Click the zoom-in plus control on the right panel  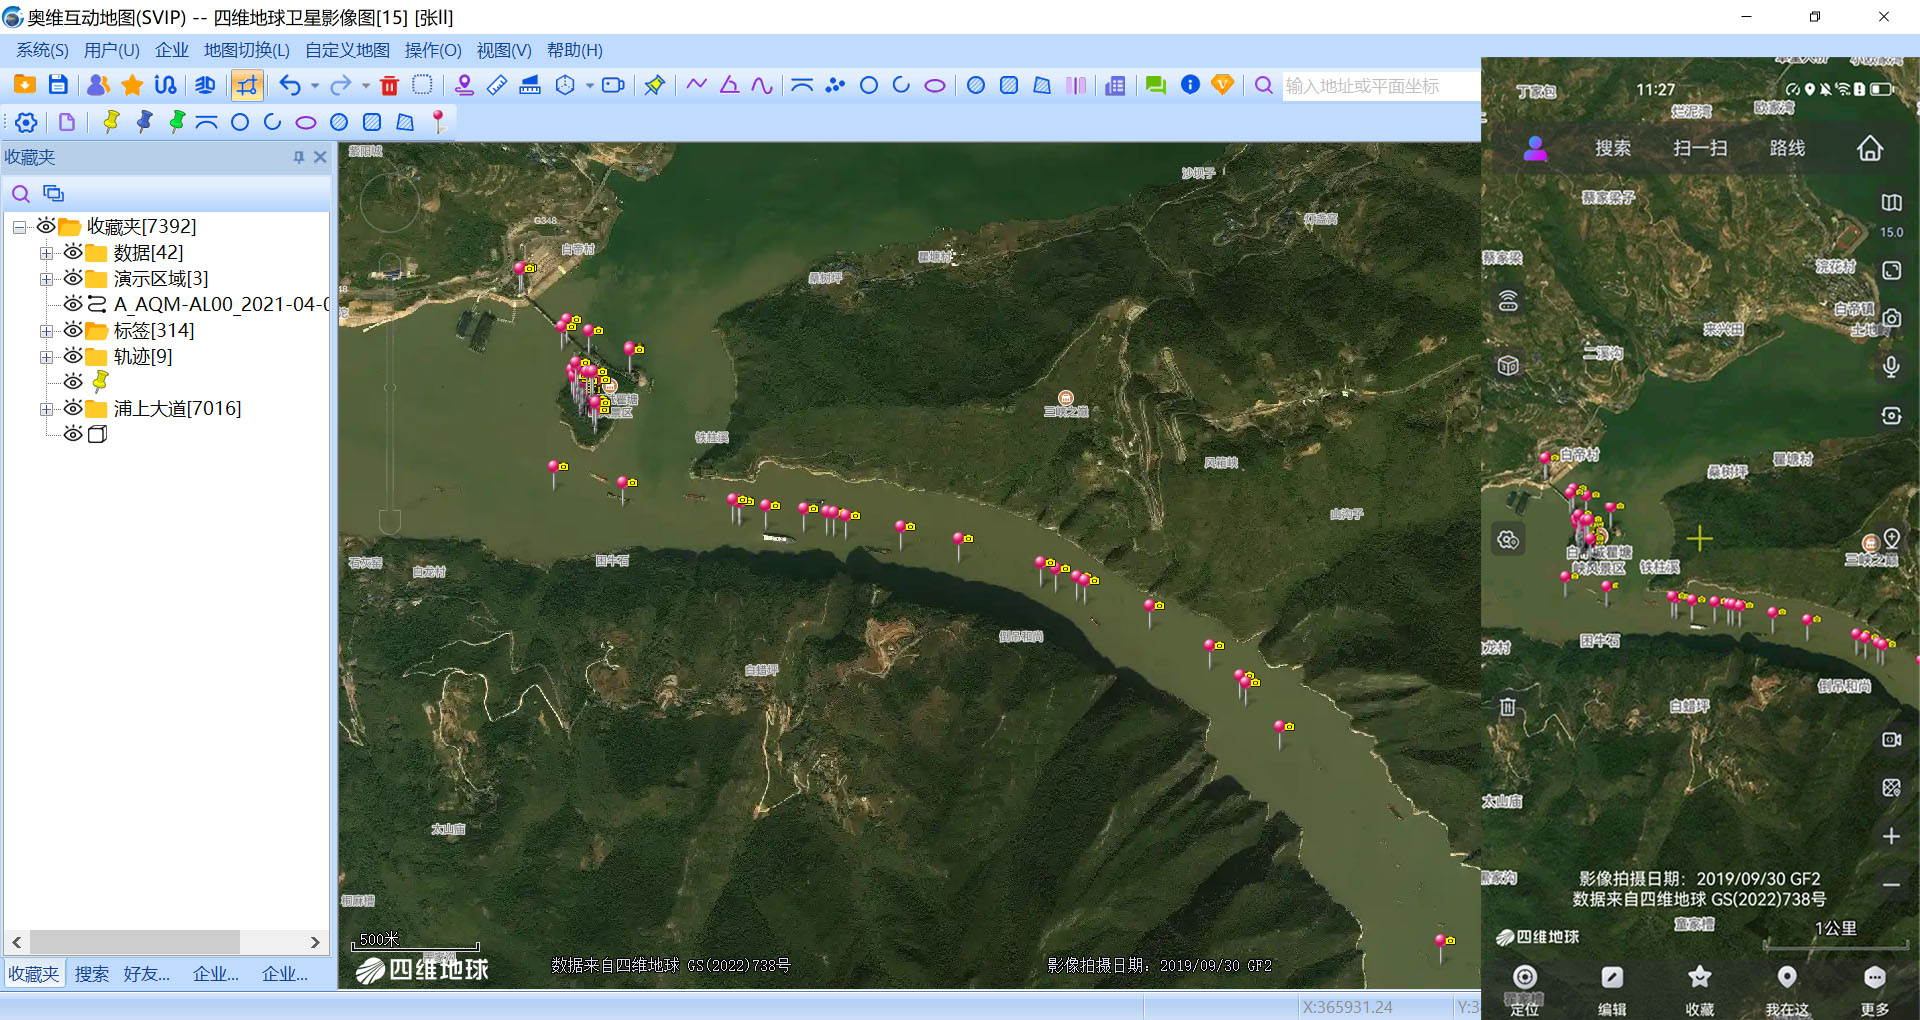pos(1892,836)
